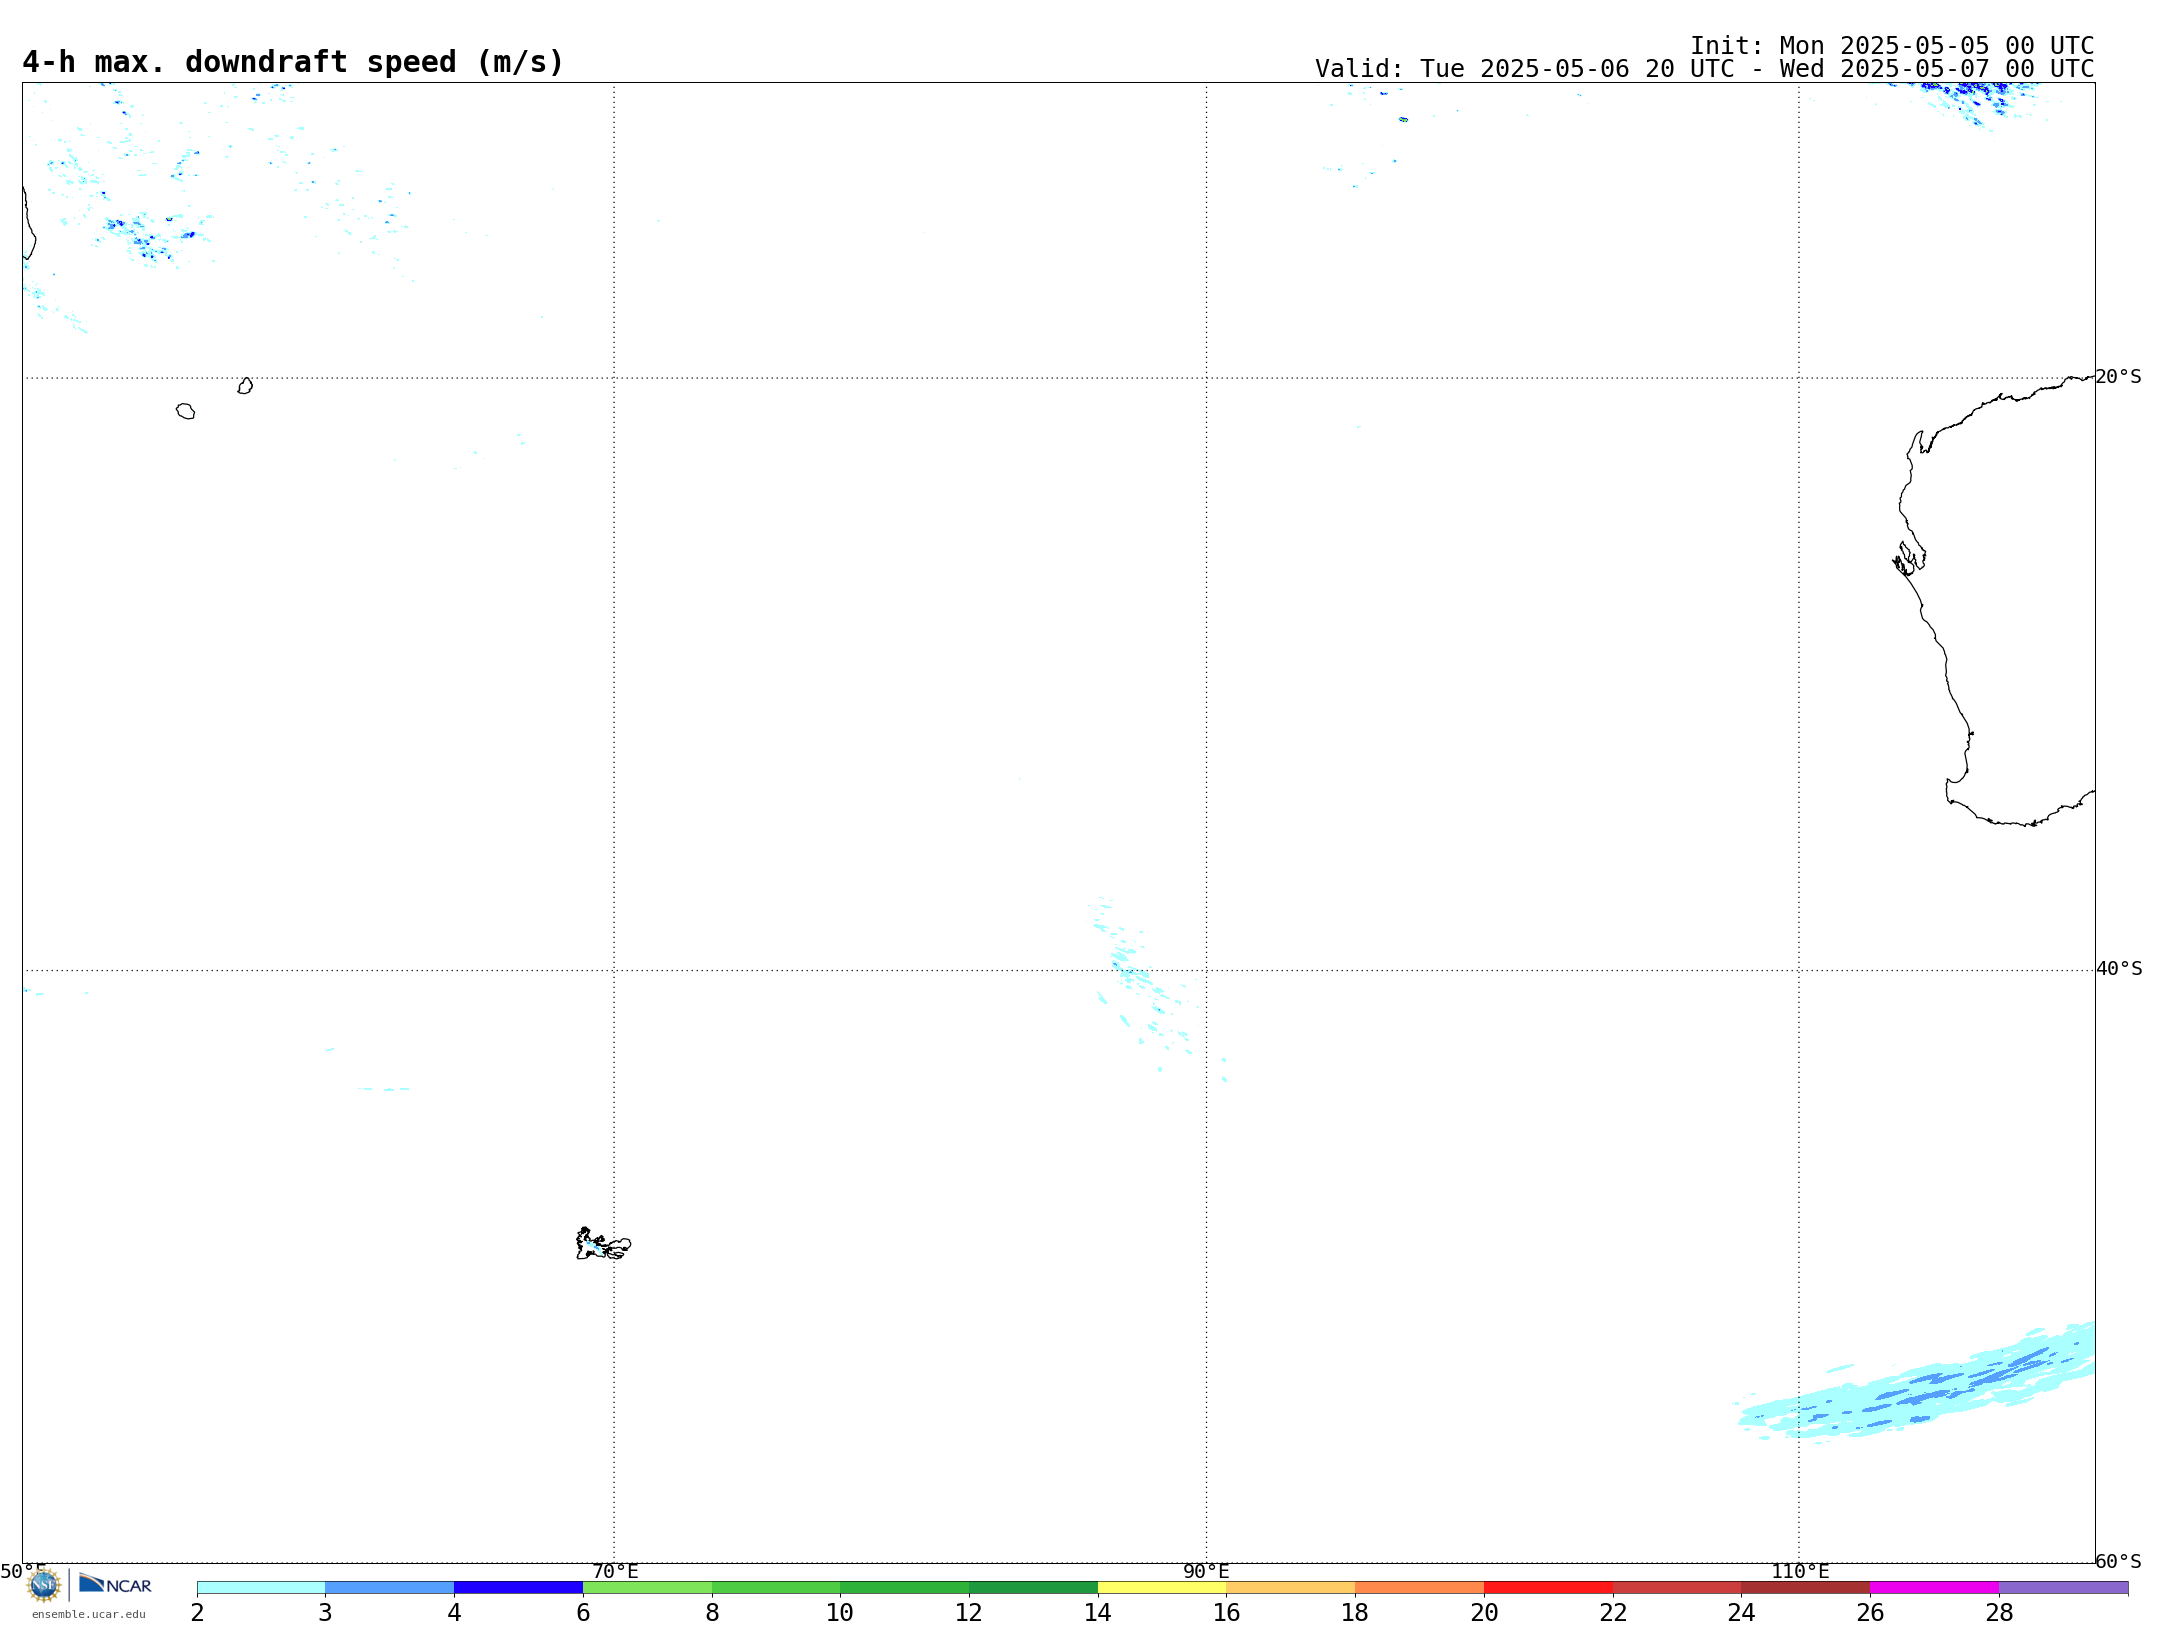Click the colorbar tick label '14'

pos(1098,1612)
